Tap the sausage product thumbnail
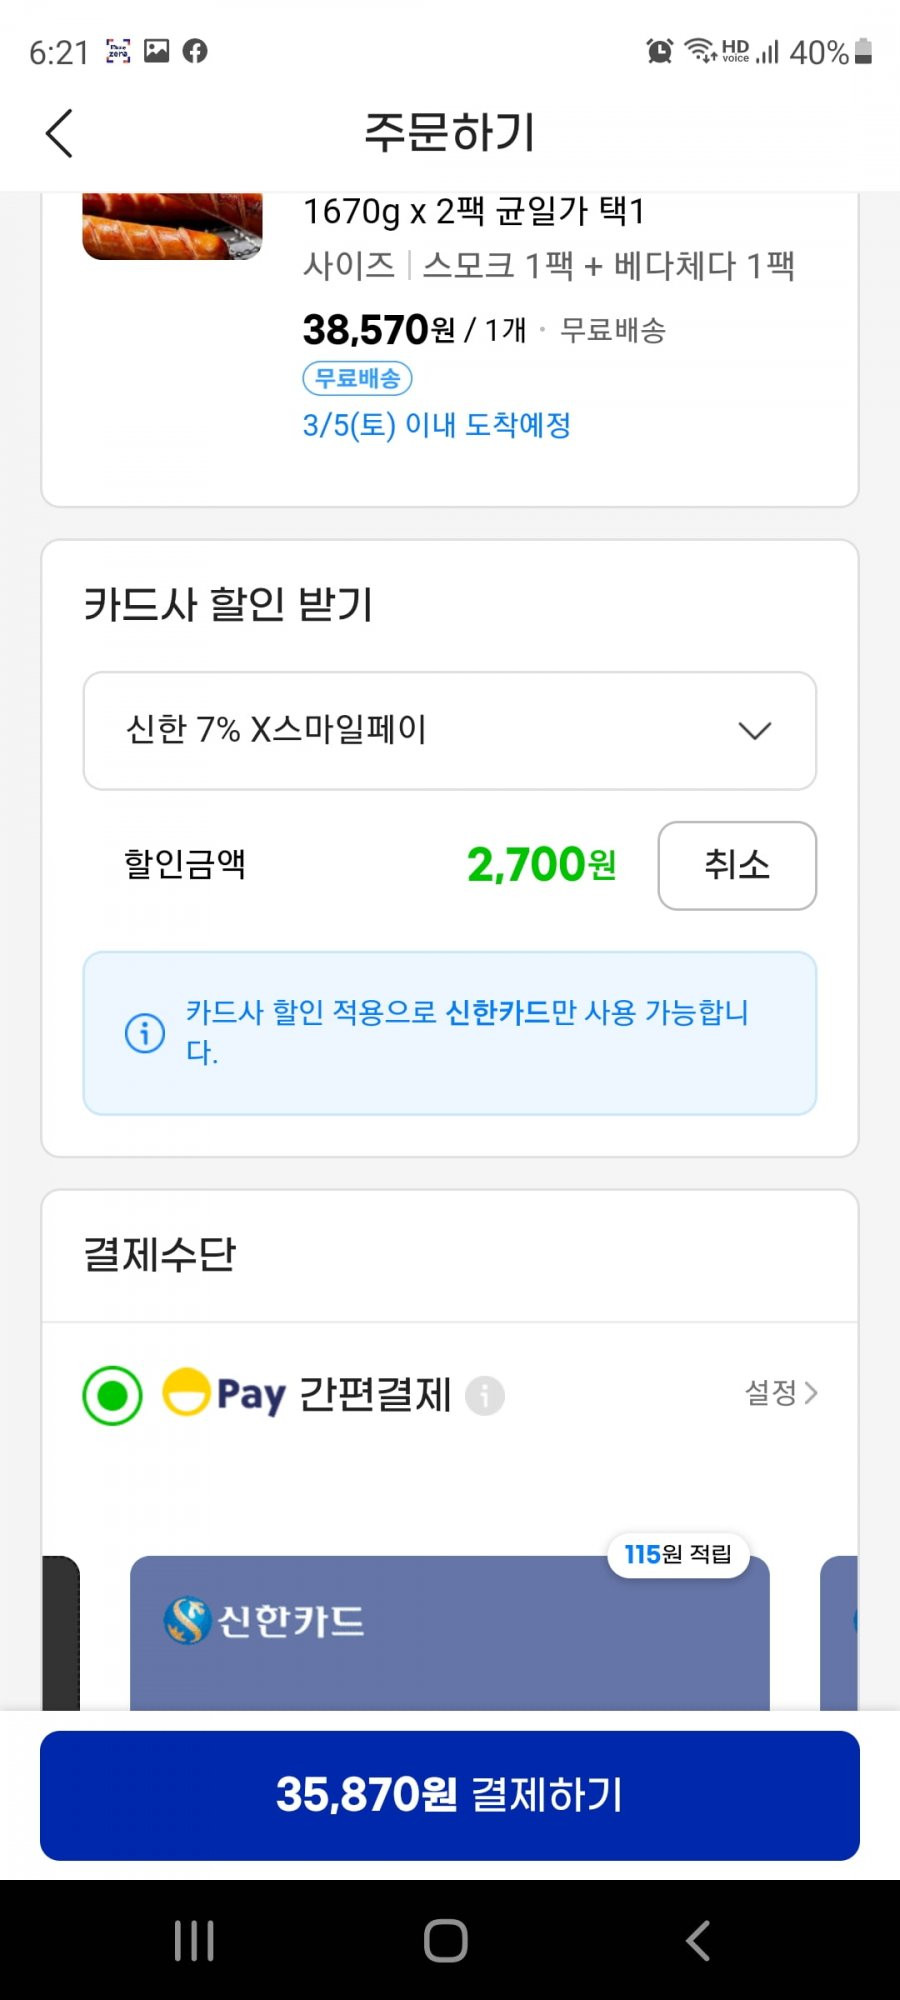The width and height of the screenshot is (900, 2000). coord(172,226)
